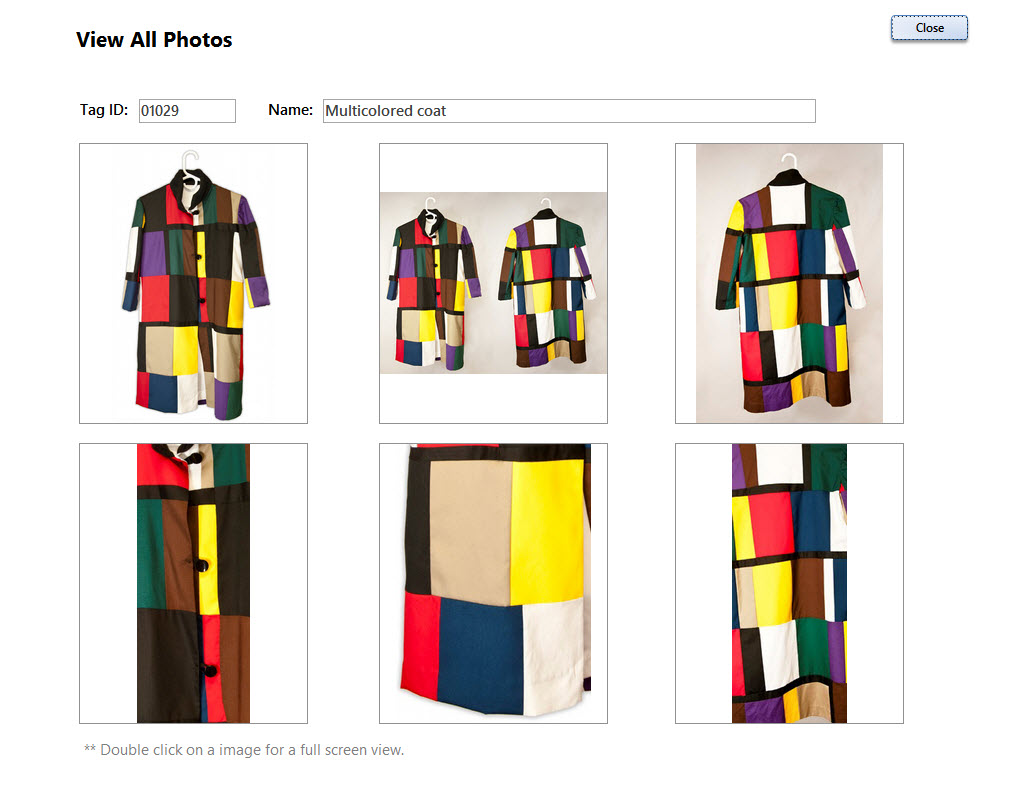Open the close-up photo of black front buttons

point(193,584)
